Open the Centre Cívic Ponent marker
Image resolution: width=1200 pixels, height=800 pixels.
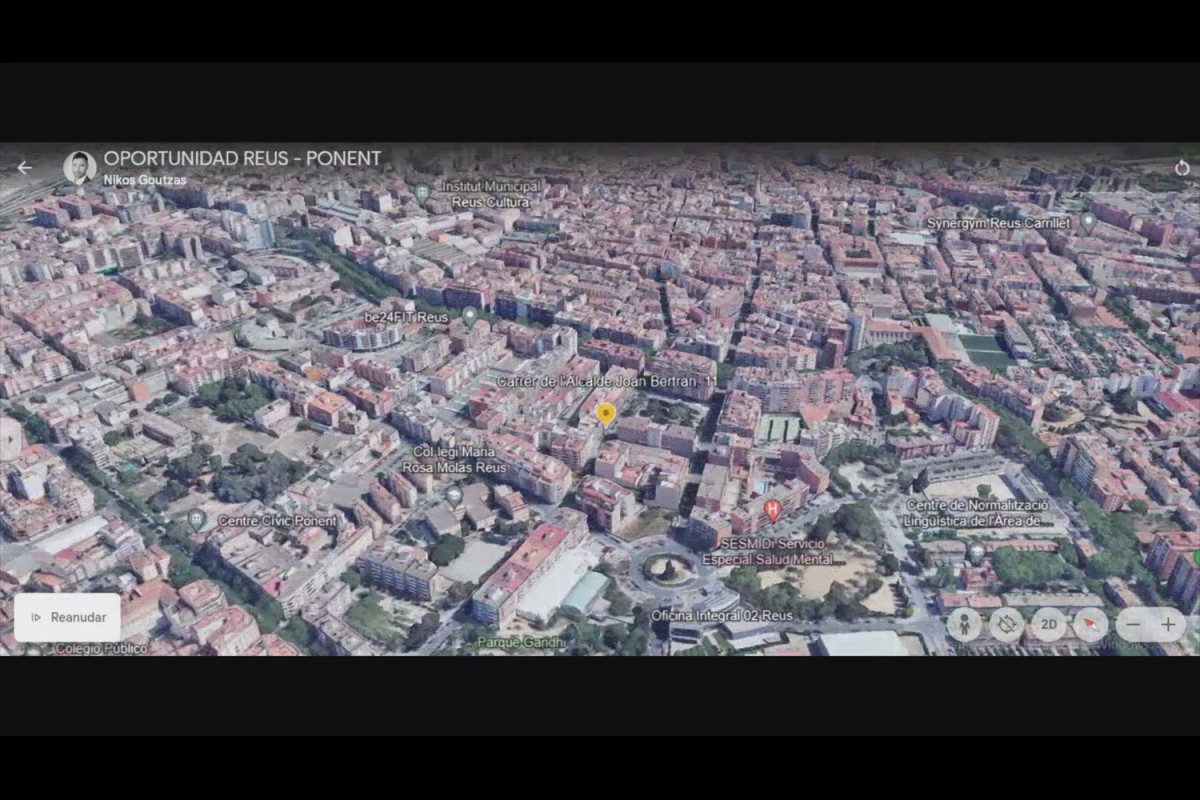[197, 519]
